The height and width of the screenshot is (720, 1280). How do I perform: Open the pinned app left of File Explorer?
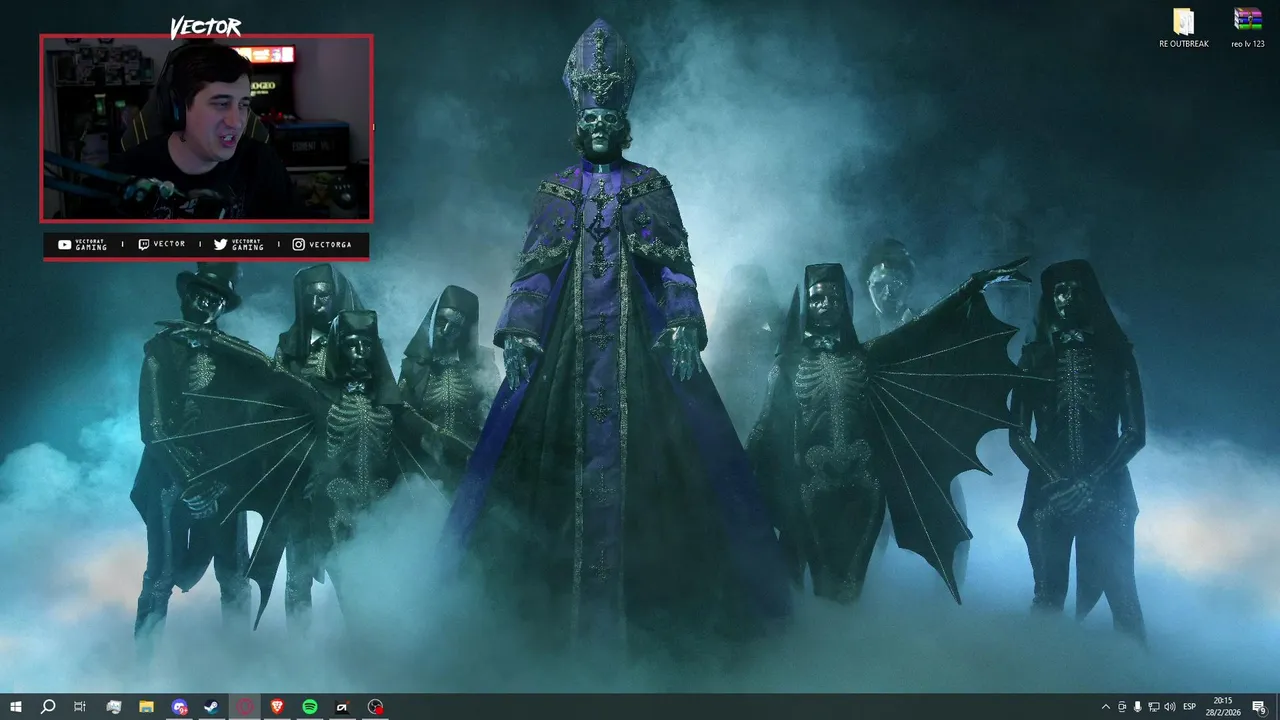click(x=114, y=707)
